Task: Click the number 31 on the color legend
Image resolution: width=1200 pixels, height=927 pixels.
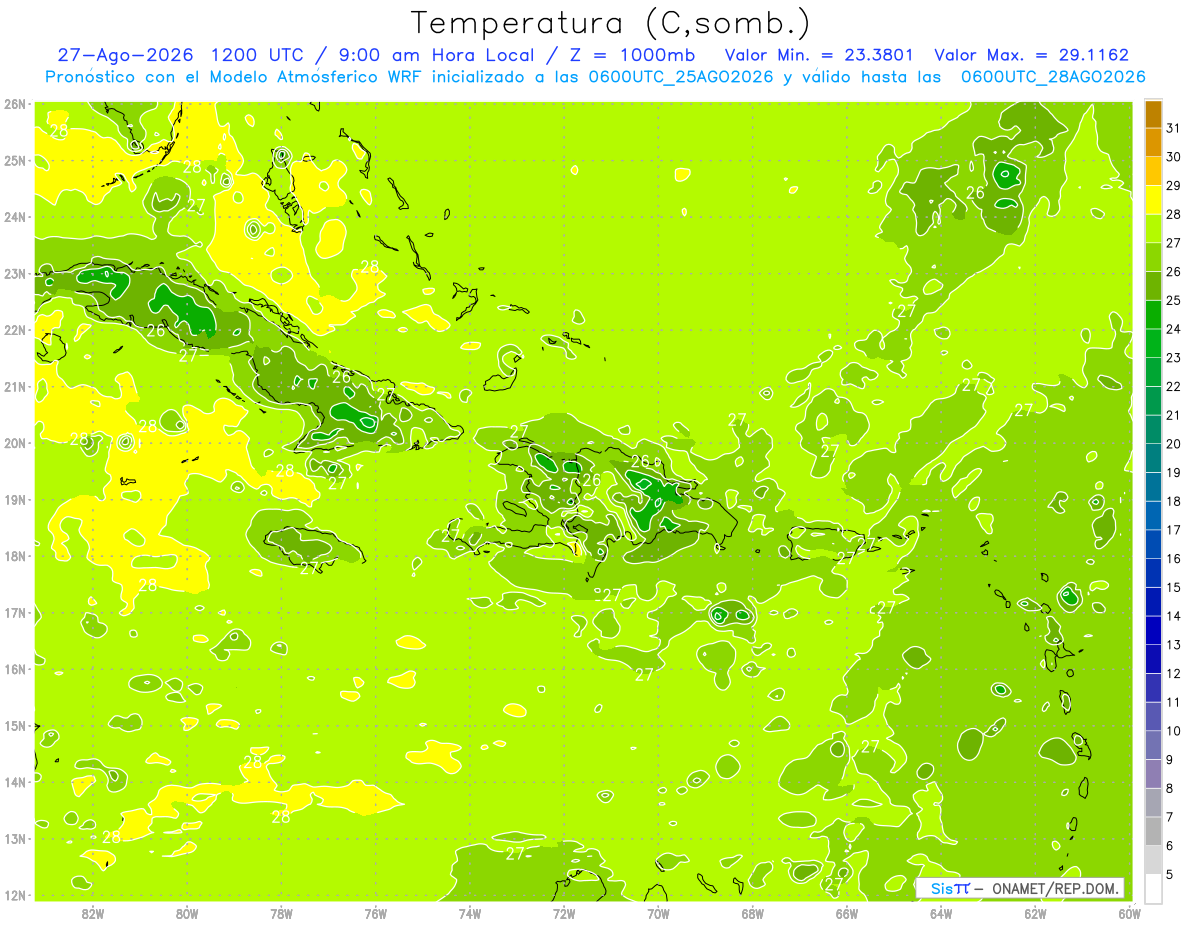Action: tap(1173, 129)
